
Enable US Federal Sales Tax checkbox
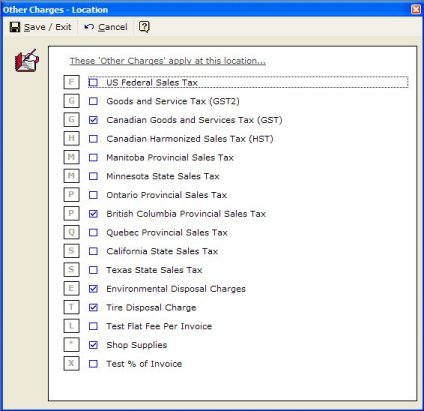coord(93,82)
